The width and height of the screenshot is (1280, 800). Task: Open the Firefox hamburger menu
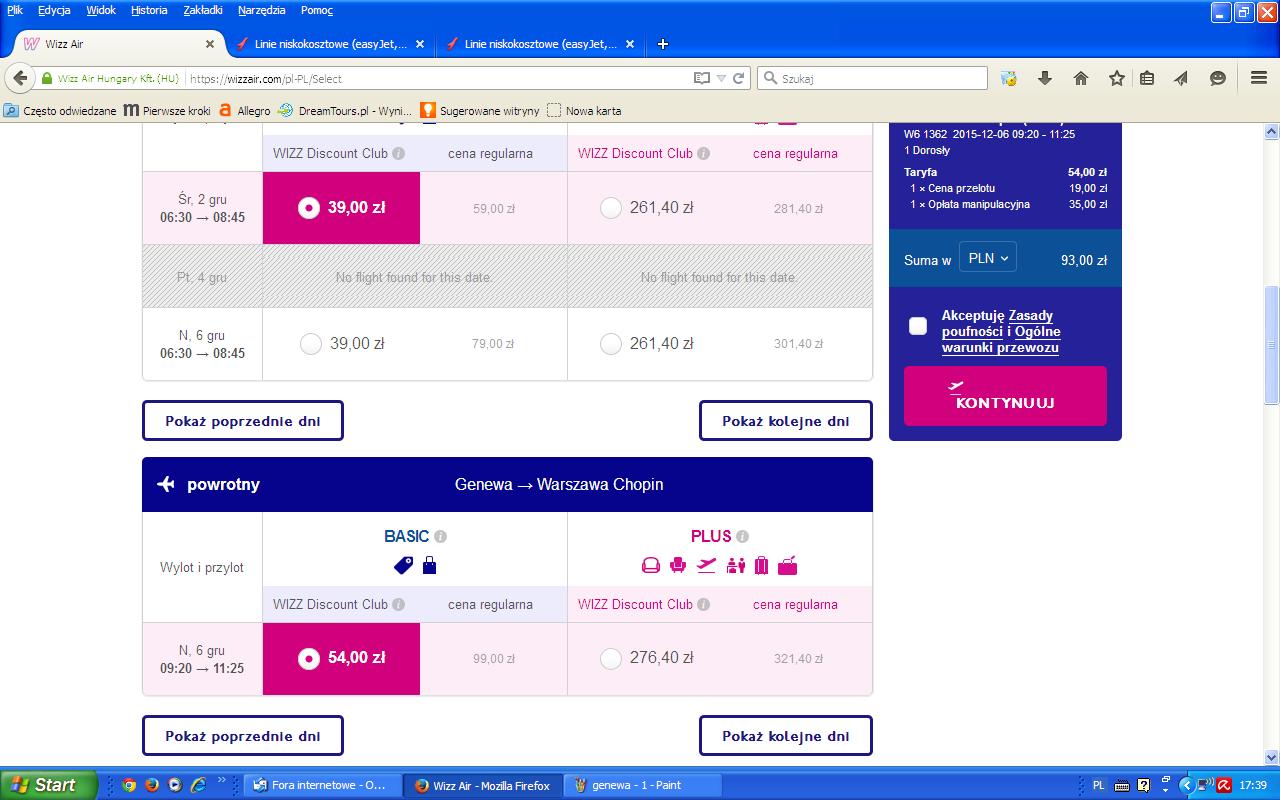click(x=1259, y=78)
